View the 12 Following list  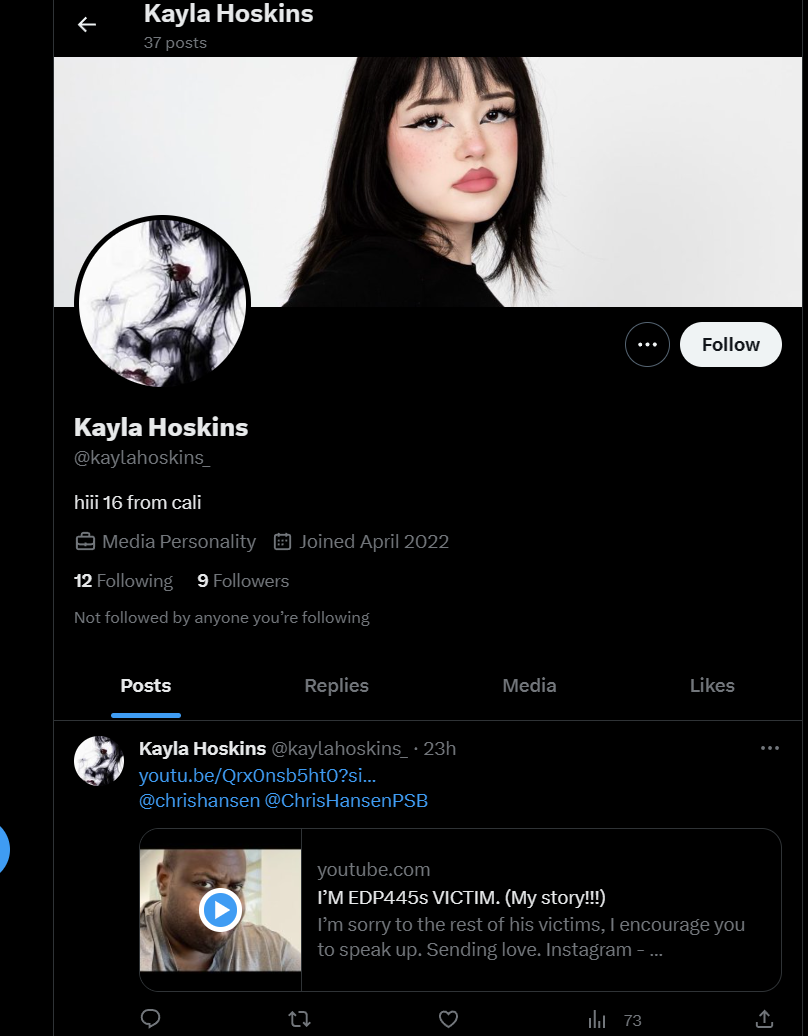pyautogui.click(x=124, y=581)
